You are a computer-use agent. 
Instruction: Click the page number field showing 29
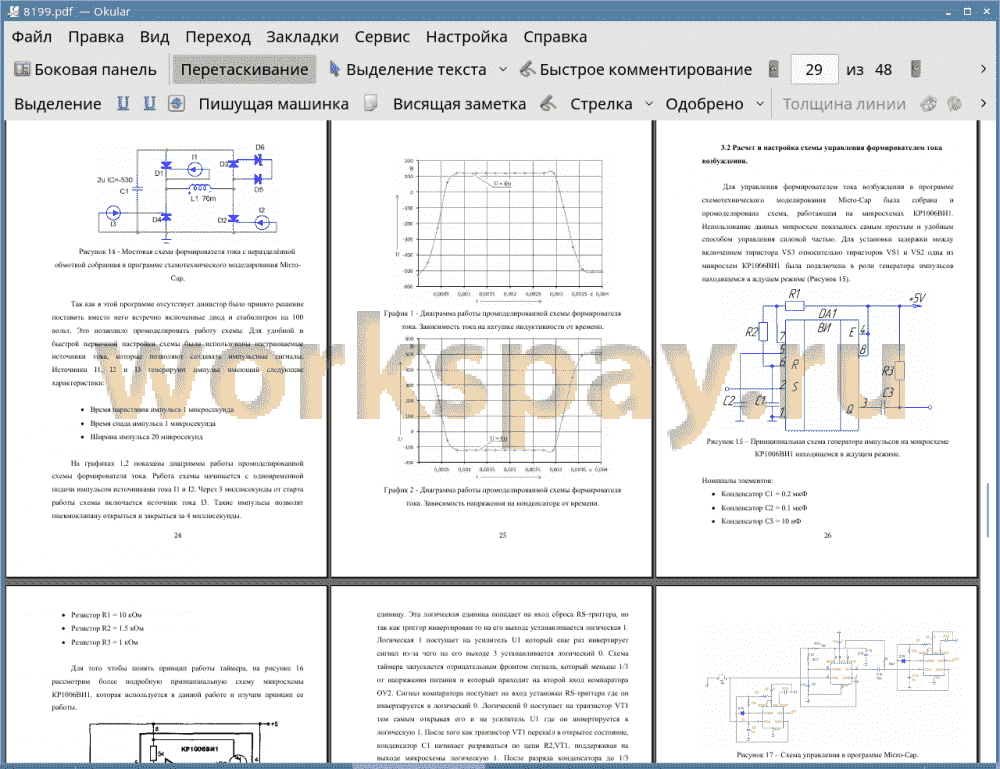coord(814,70)
